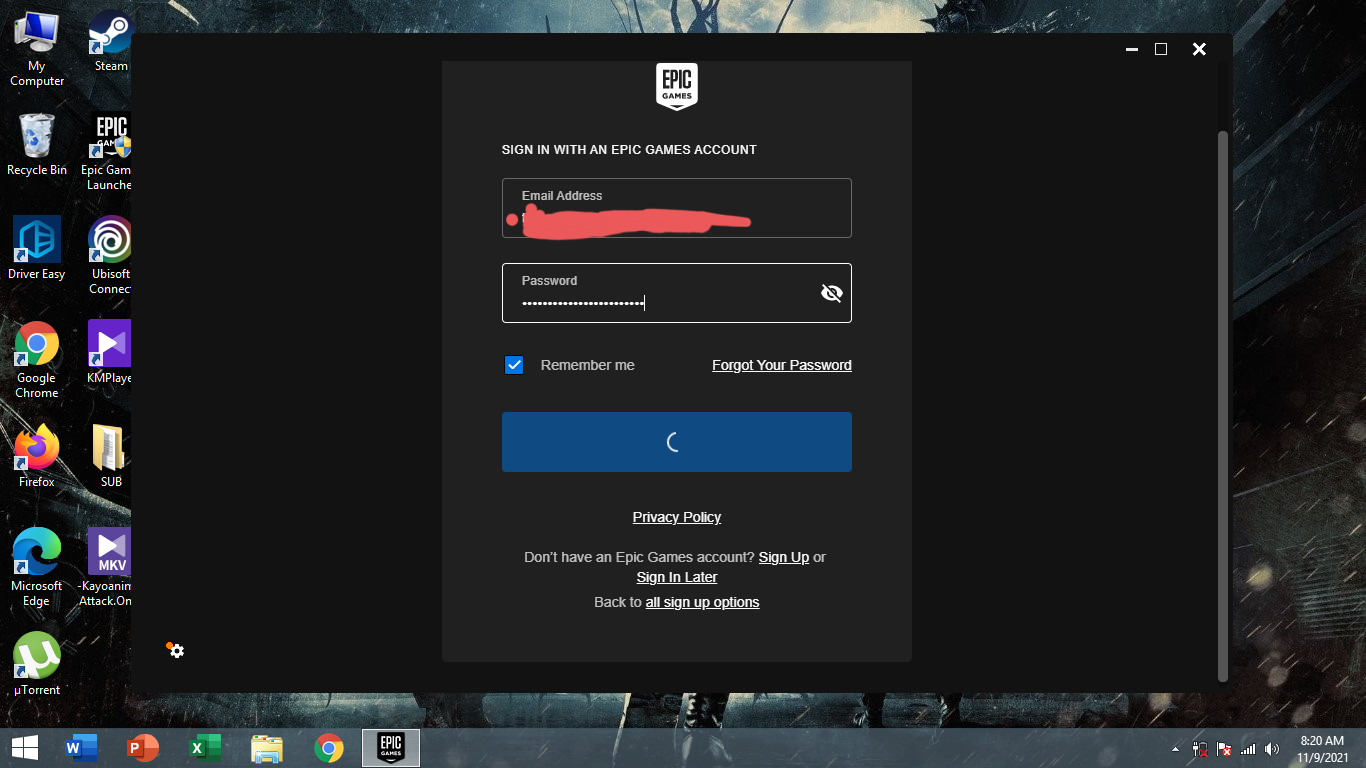Image resolution: width=1366 pixels, height=768 pixels.
Task: Toggle password visibility eye icon
Action: coord(831,293)
